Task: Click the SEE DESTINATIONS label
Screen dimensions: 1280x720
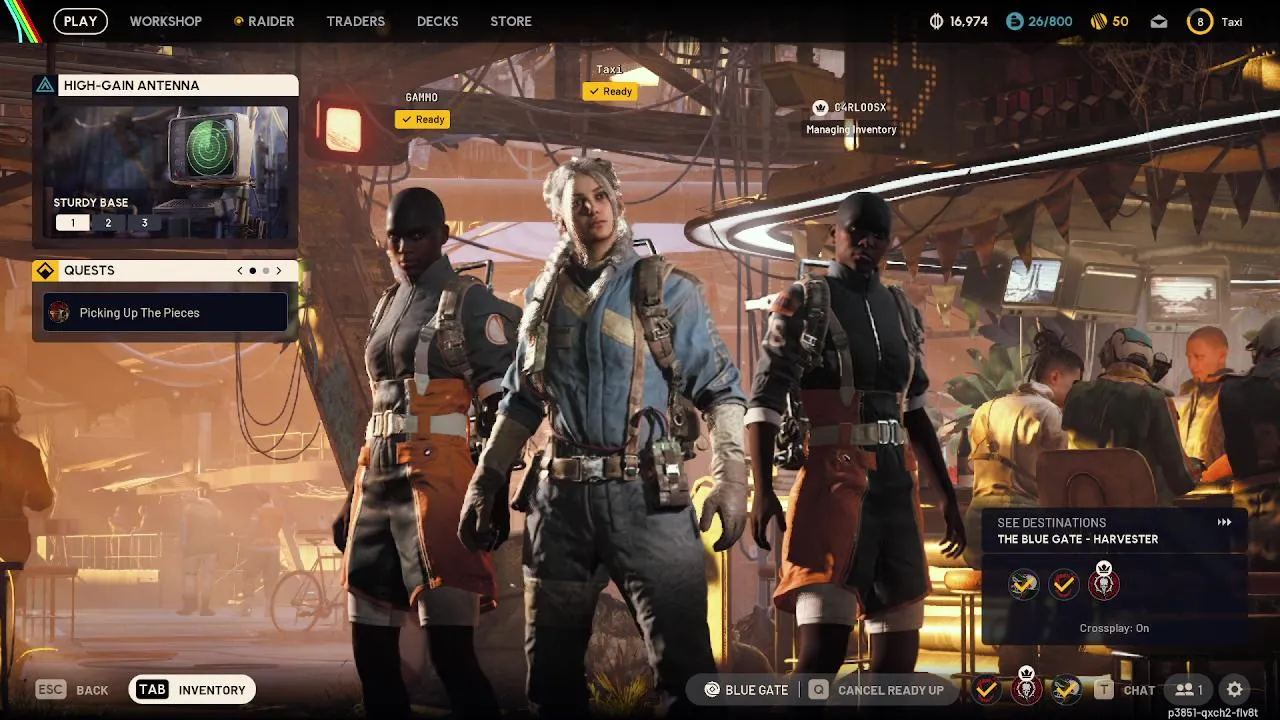Action: [x=1051, y=523]
